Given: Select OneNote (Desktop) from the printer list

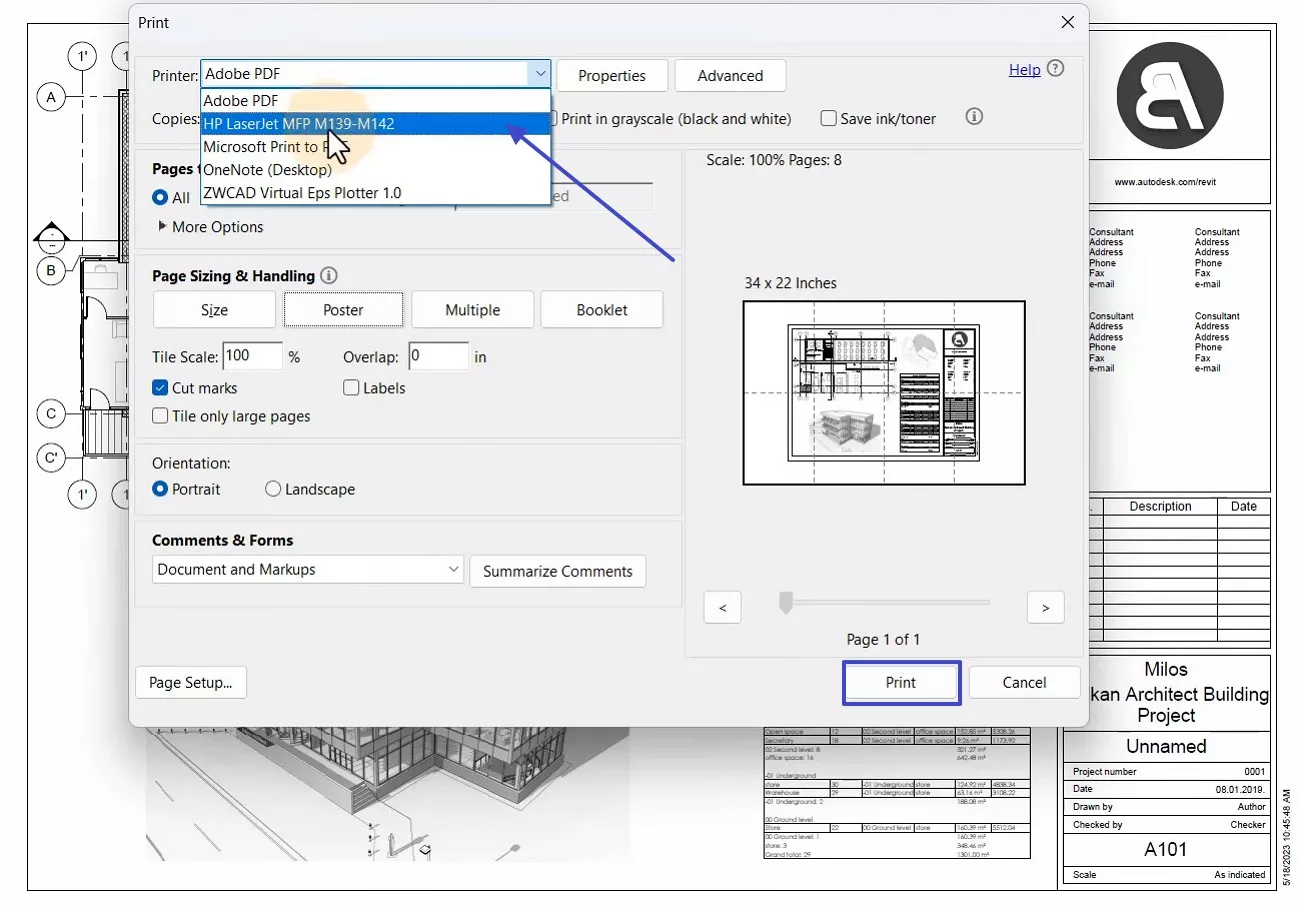Looking at the screenshot, I should click(x=268, y=170).
